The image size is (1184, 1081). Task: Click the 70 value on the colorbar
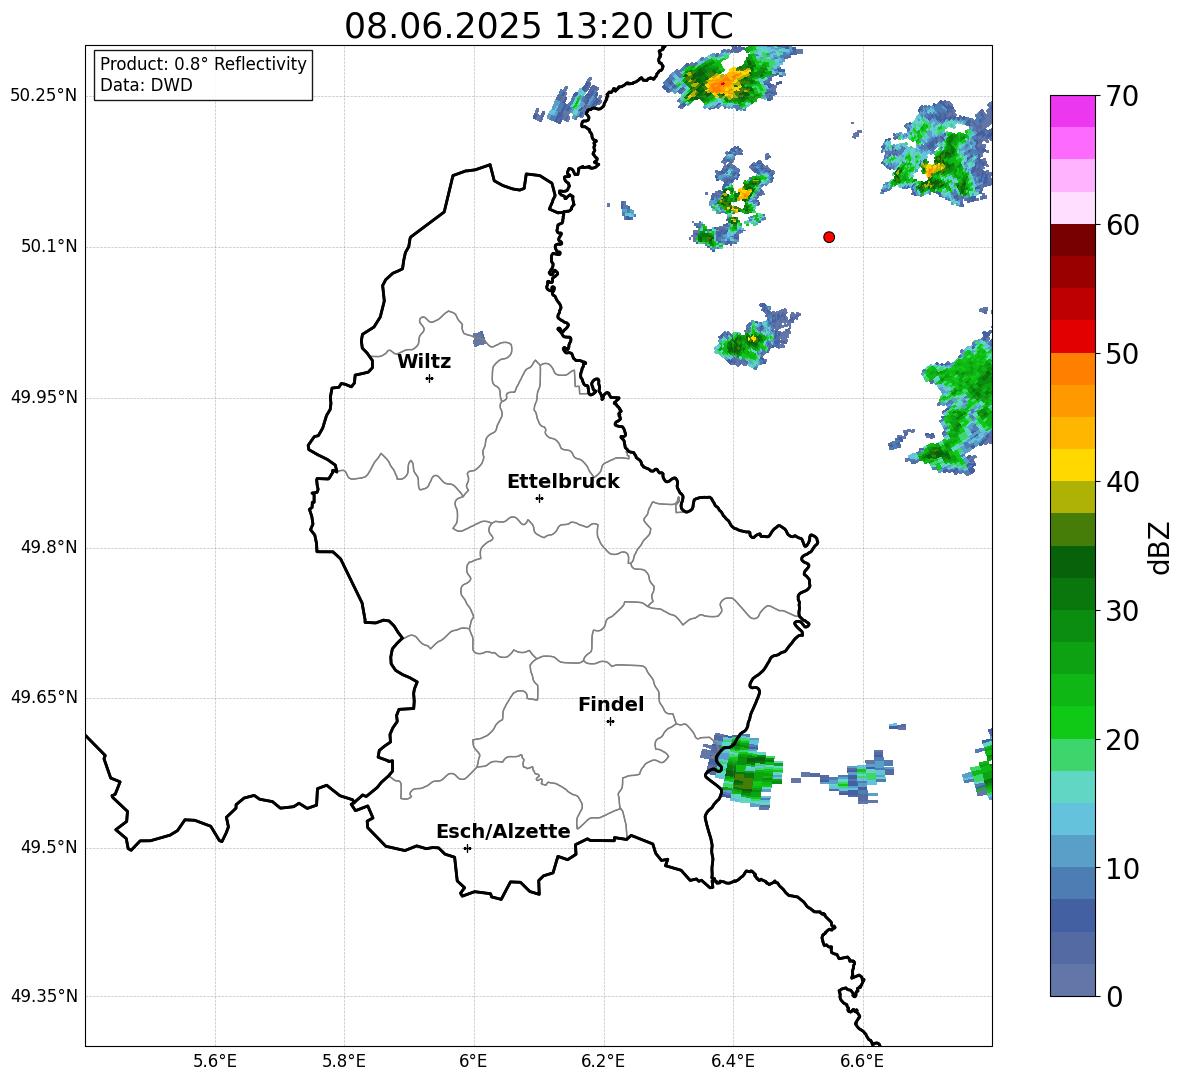[x=1121, y=96]
